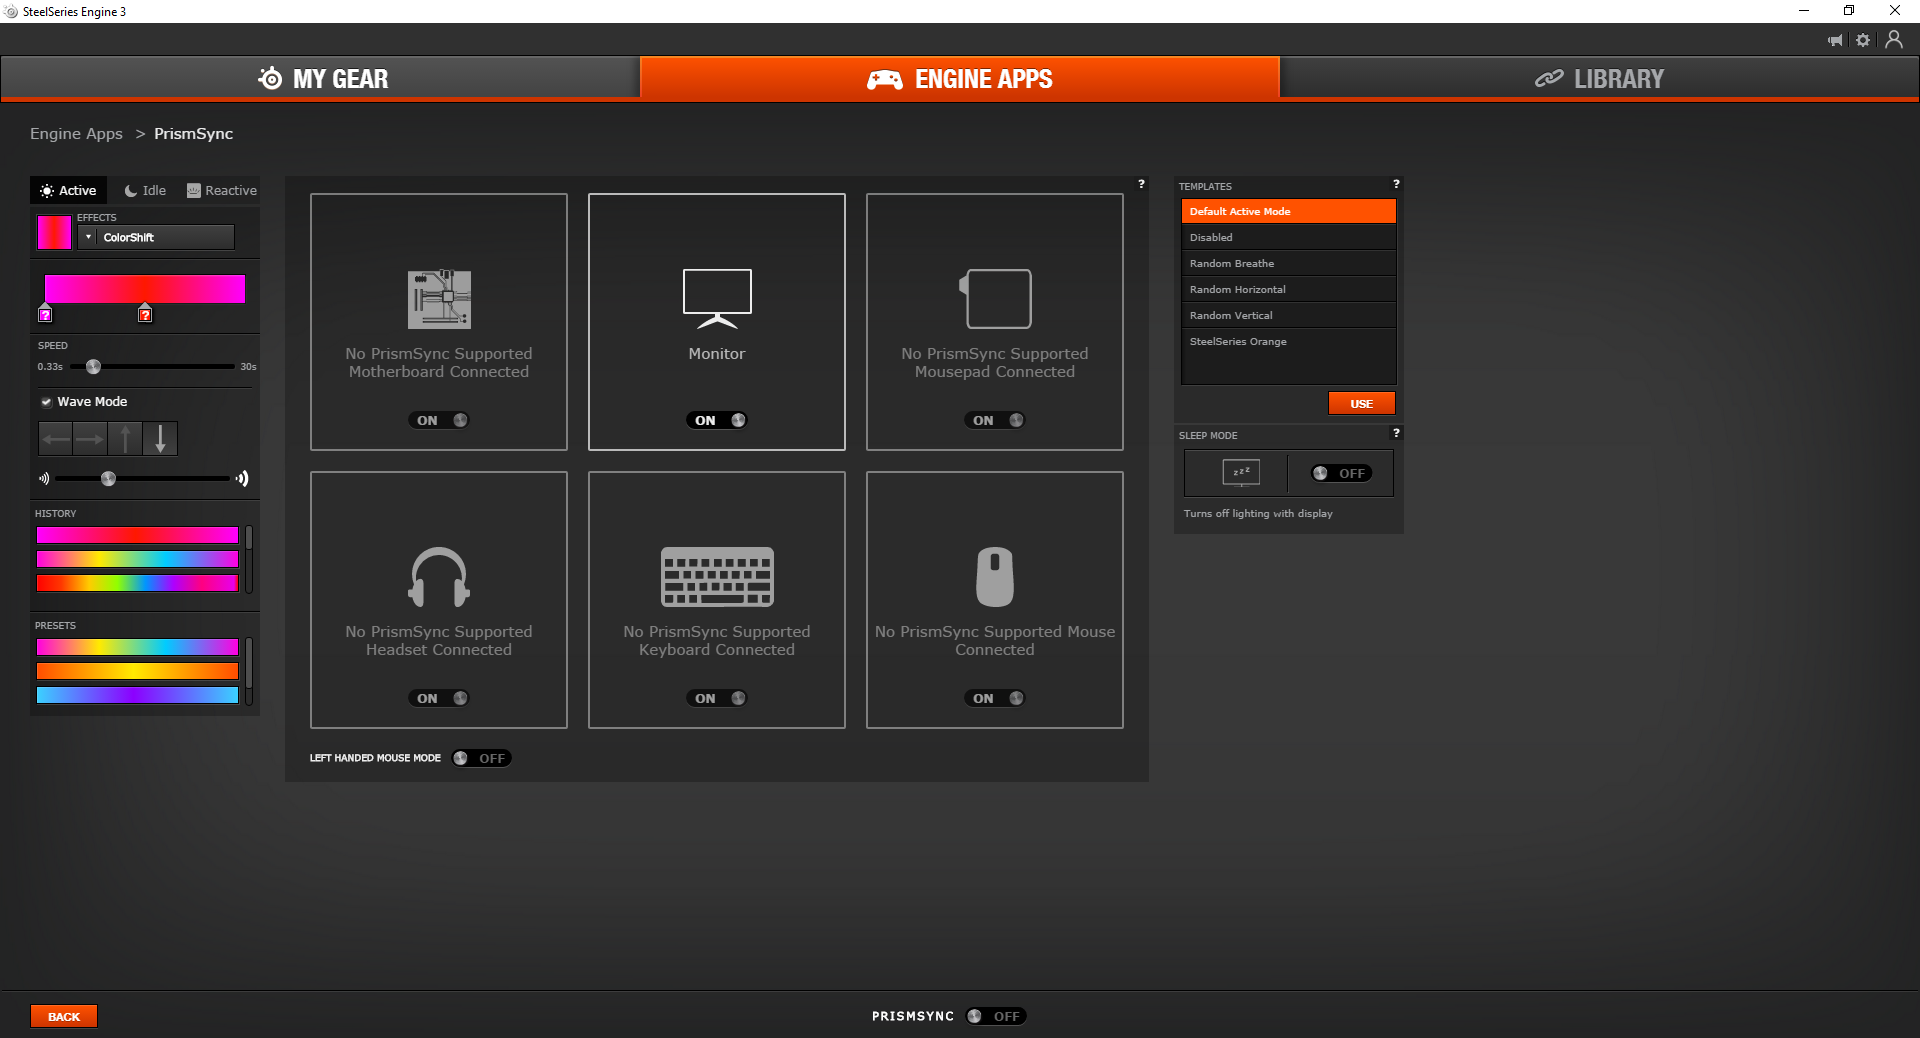This screenshot has height=1038, width=1920.
Task: Open the ColorShift effects dropdown
Action: [157, 237]
